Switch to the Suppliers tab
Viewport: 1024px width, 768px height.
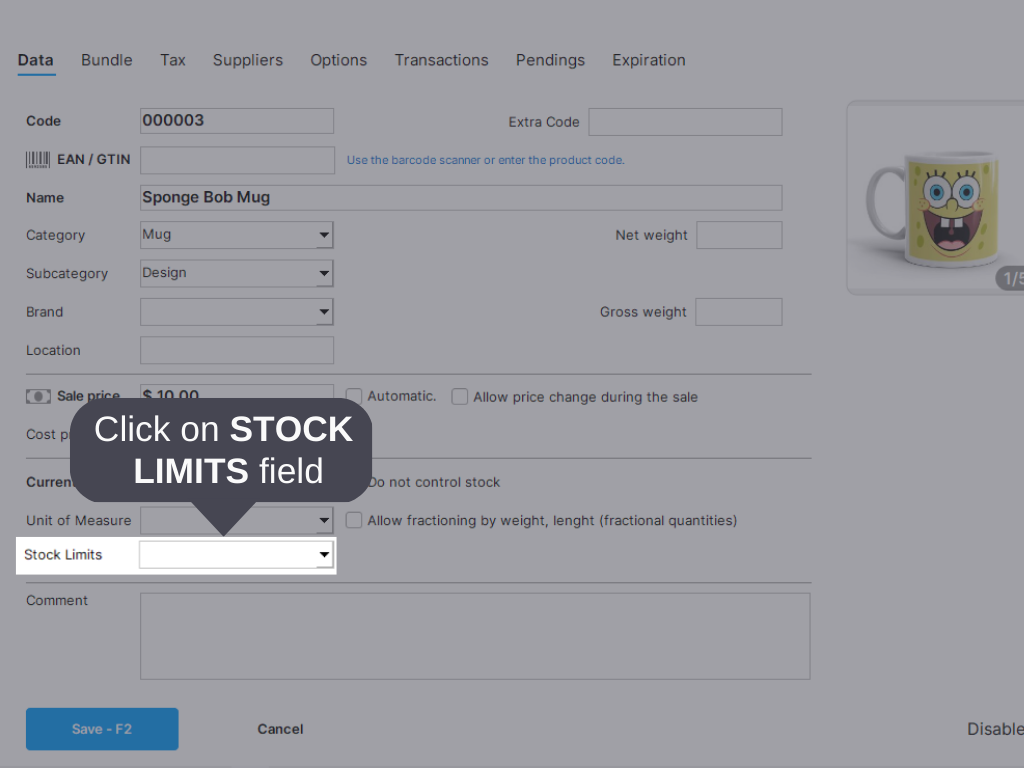pyautogui.click(x=248, y=60)
